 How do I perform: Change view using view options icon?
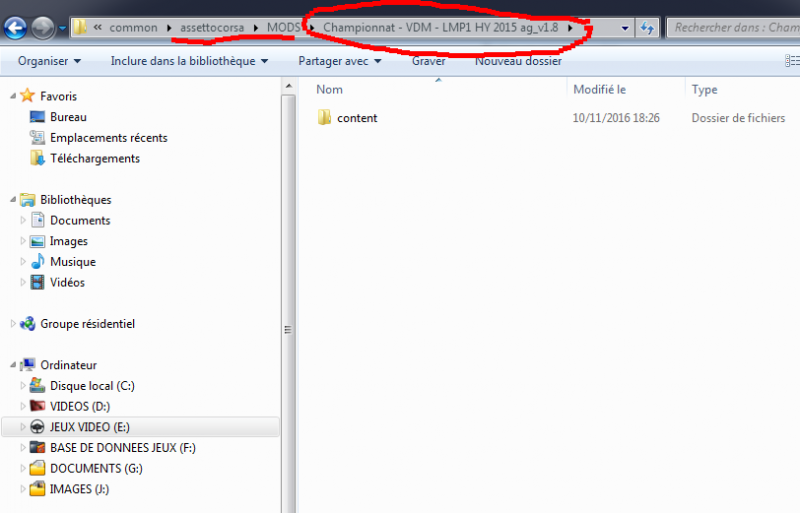click(792, 61)
